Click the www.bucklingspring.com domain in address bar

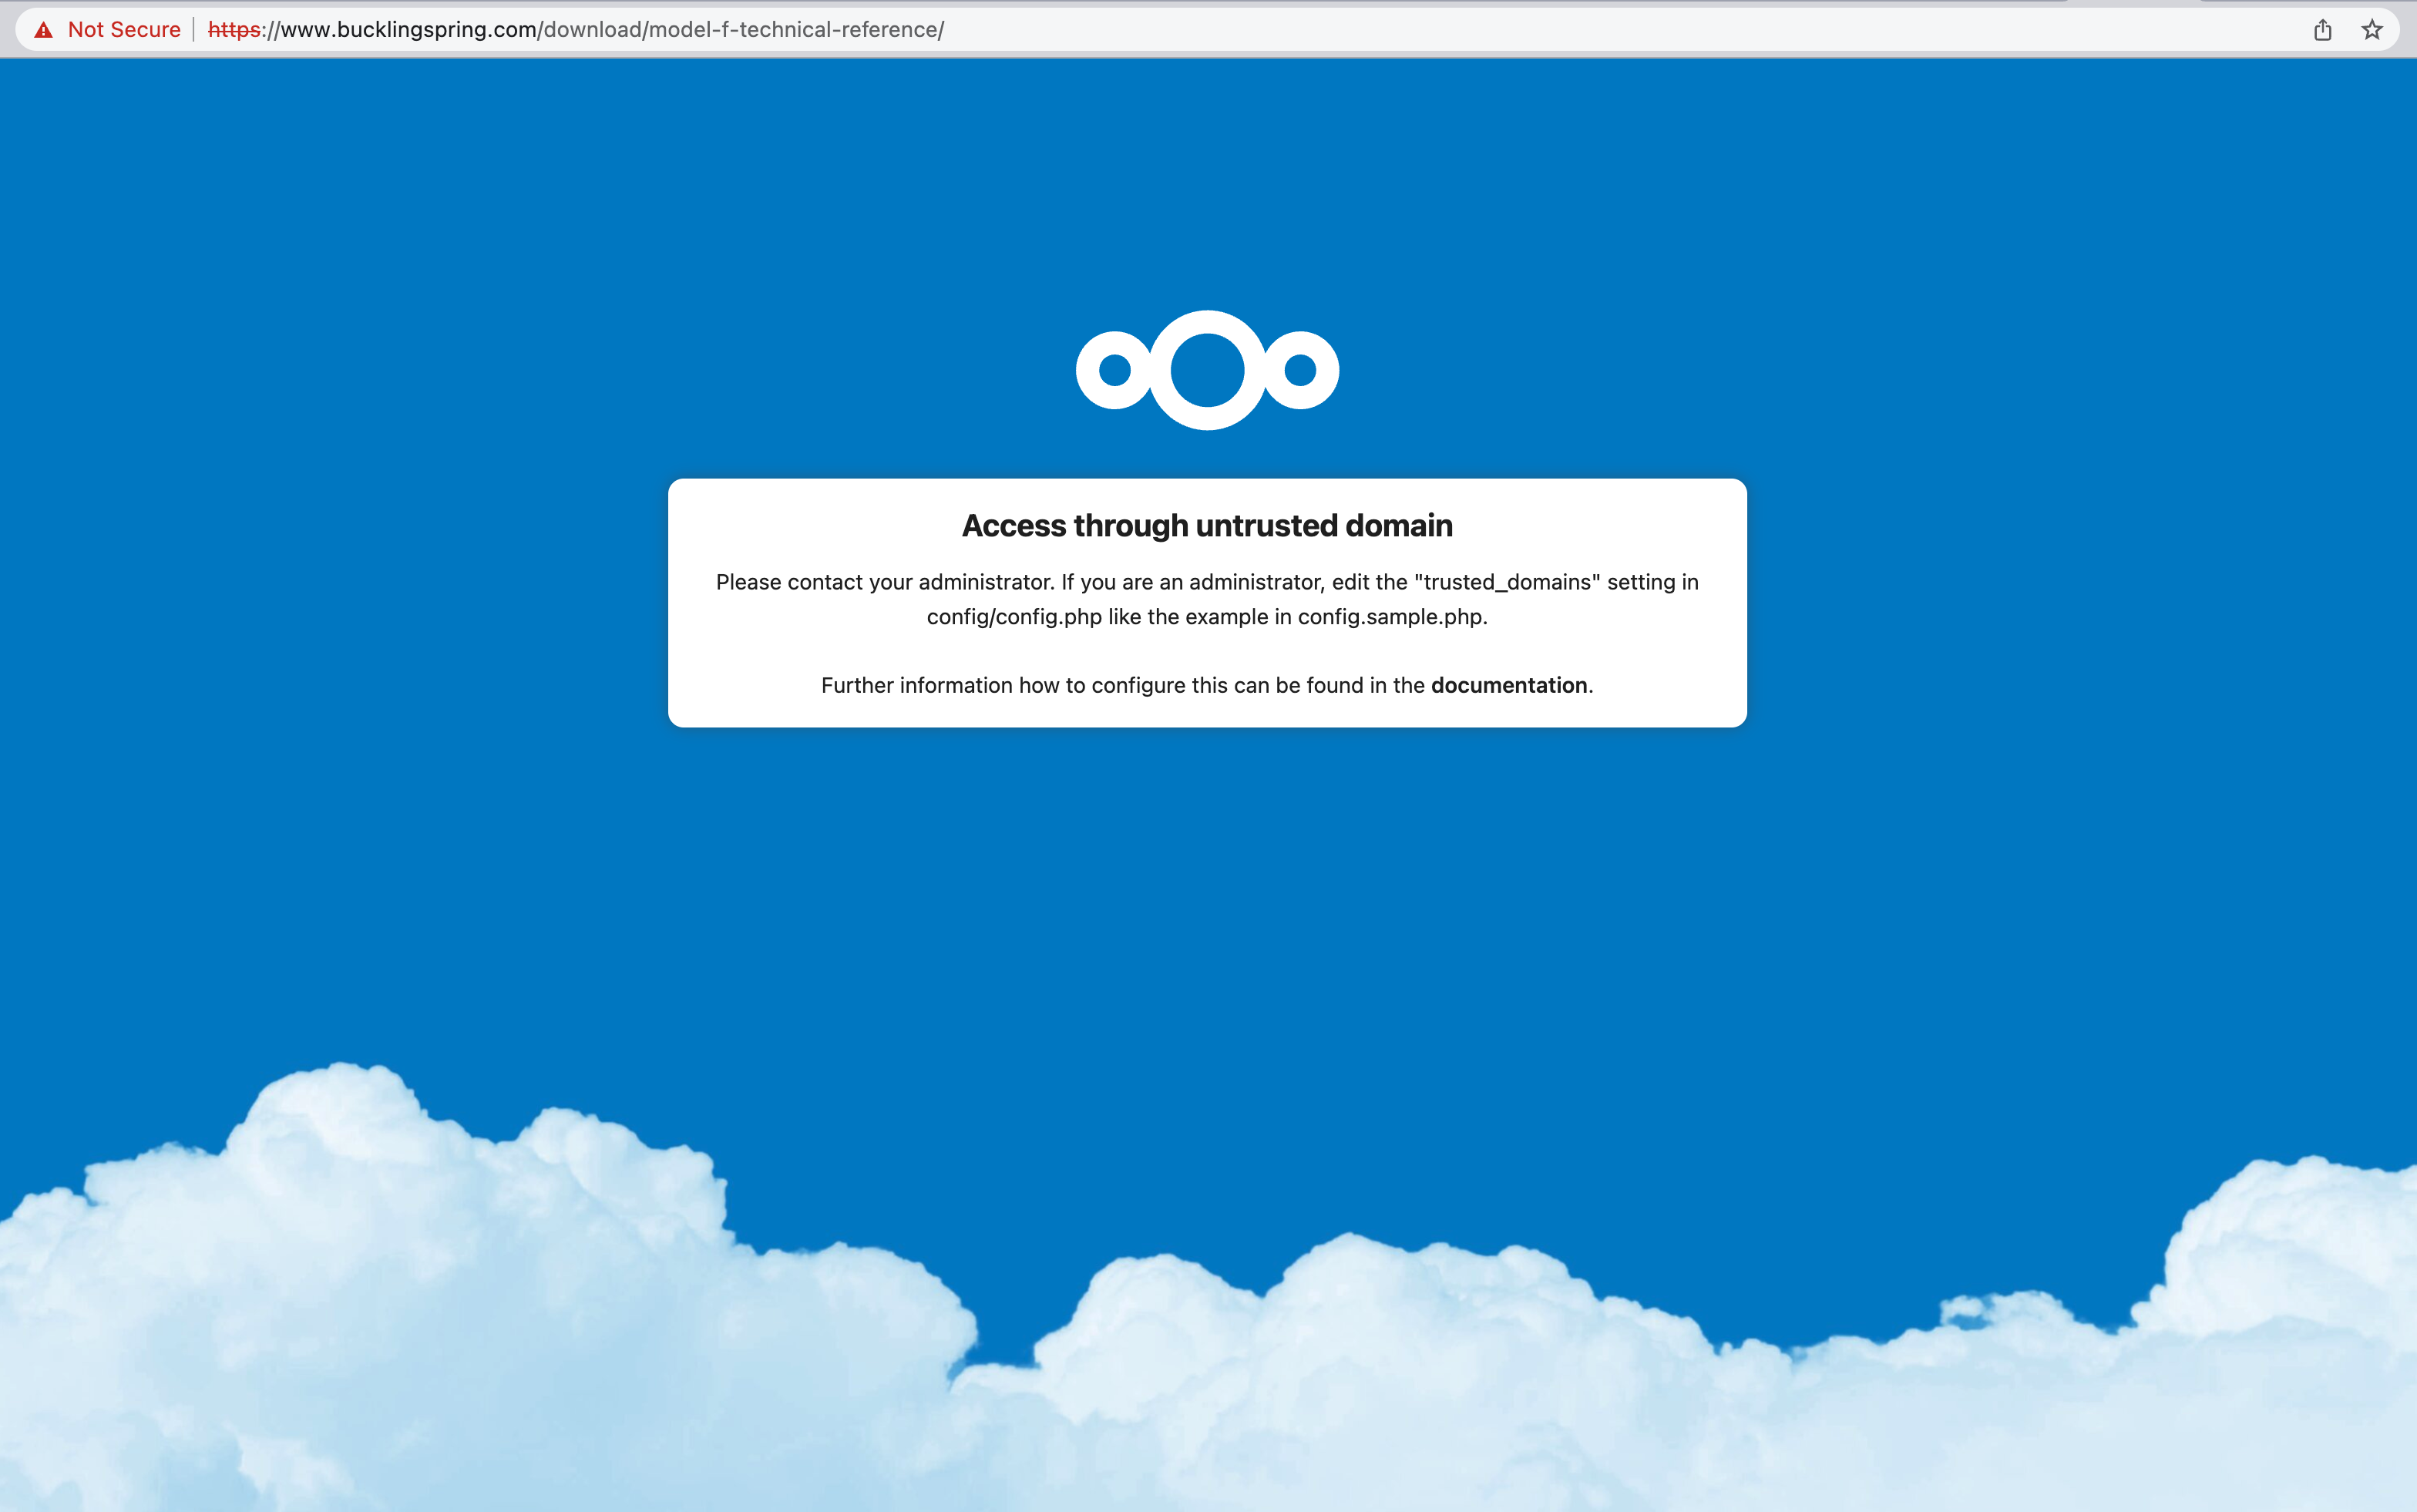tap(408, 30)
